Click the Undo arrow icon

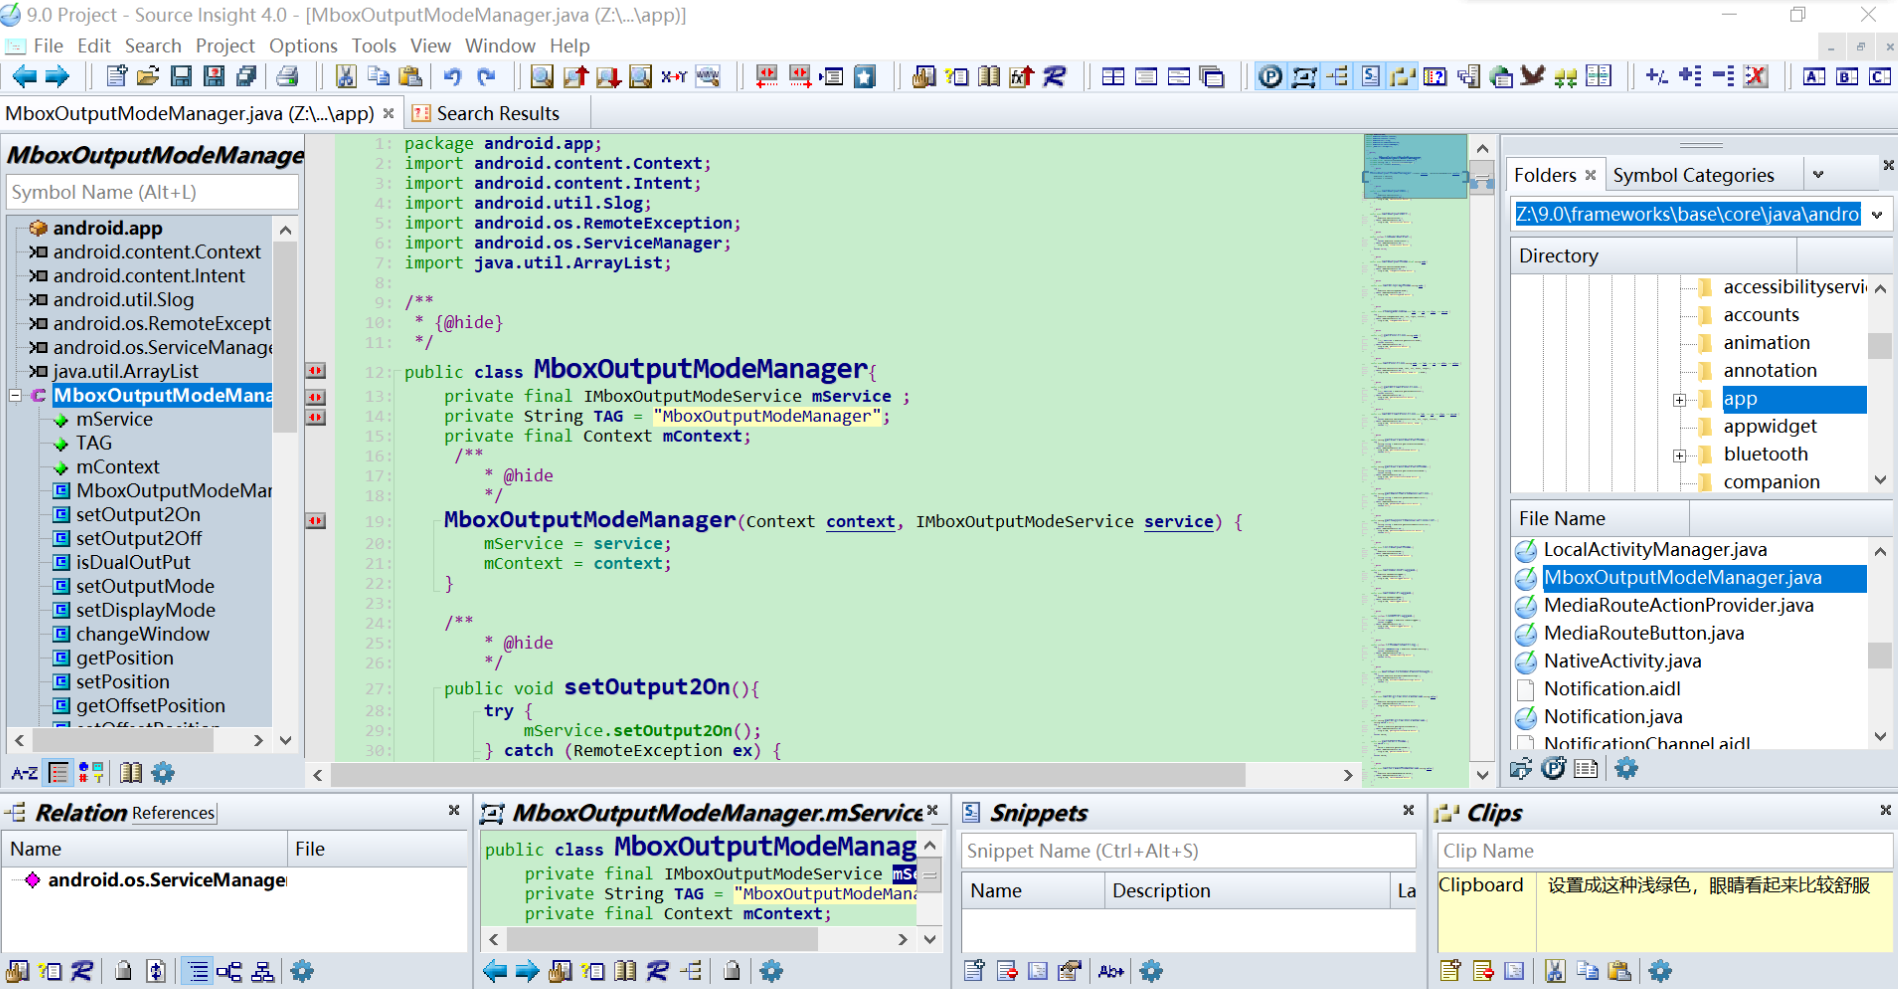452,76
